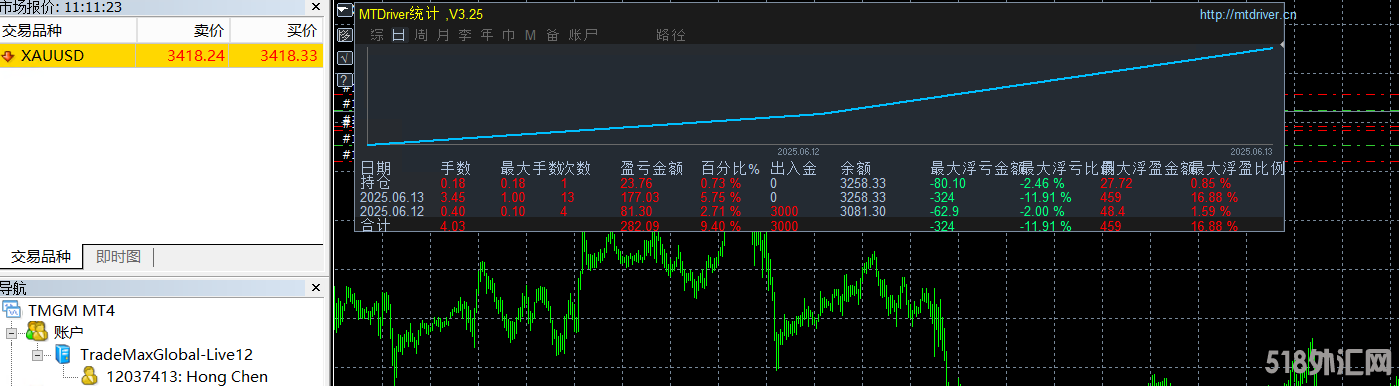This screenshot has height=386, width=1399.
Task: Switch statistics to 月 monthly view
Action: (443, 35)
